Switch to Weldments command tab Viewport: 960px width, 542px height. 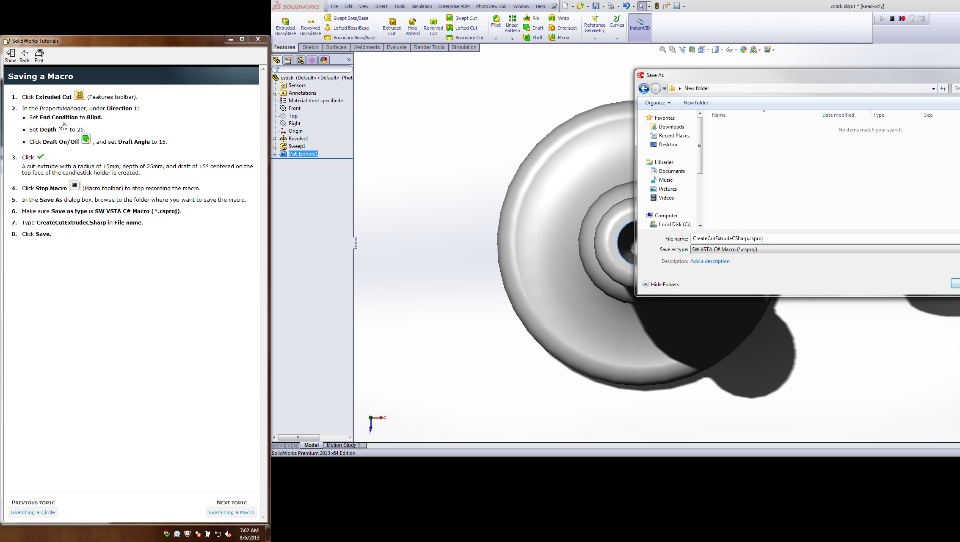coord(366,47)
